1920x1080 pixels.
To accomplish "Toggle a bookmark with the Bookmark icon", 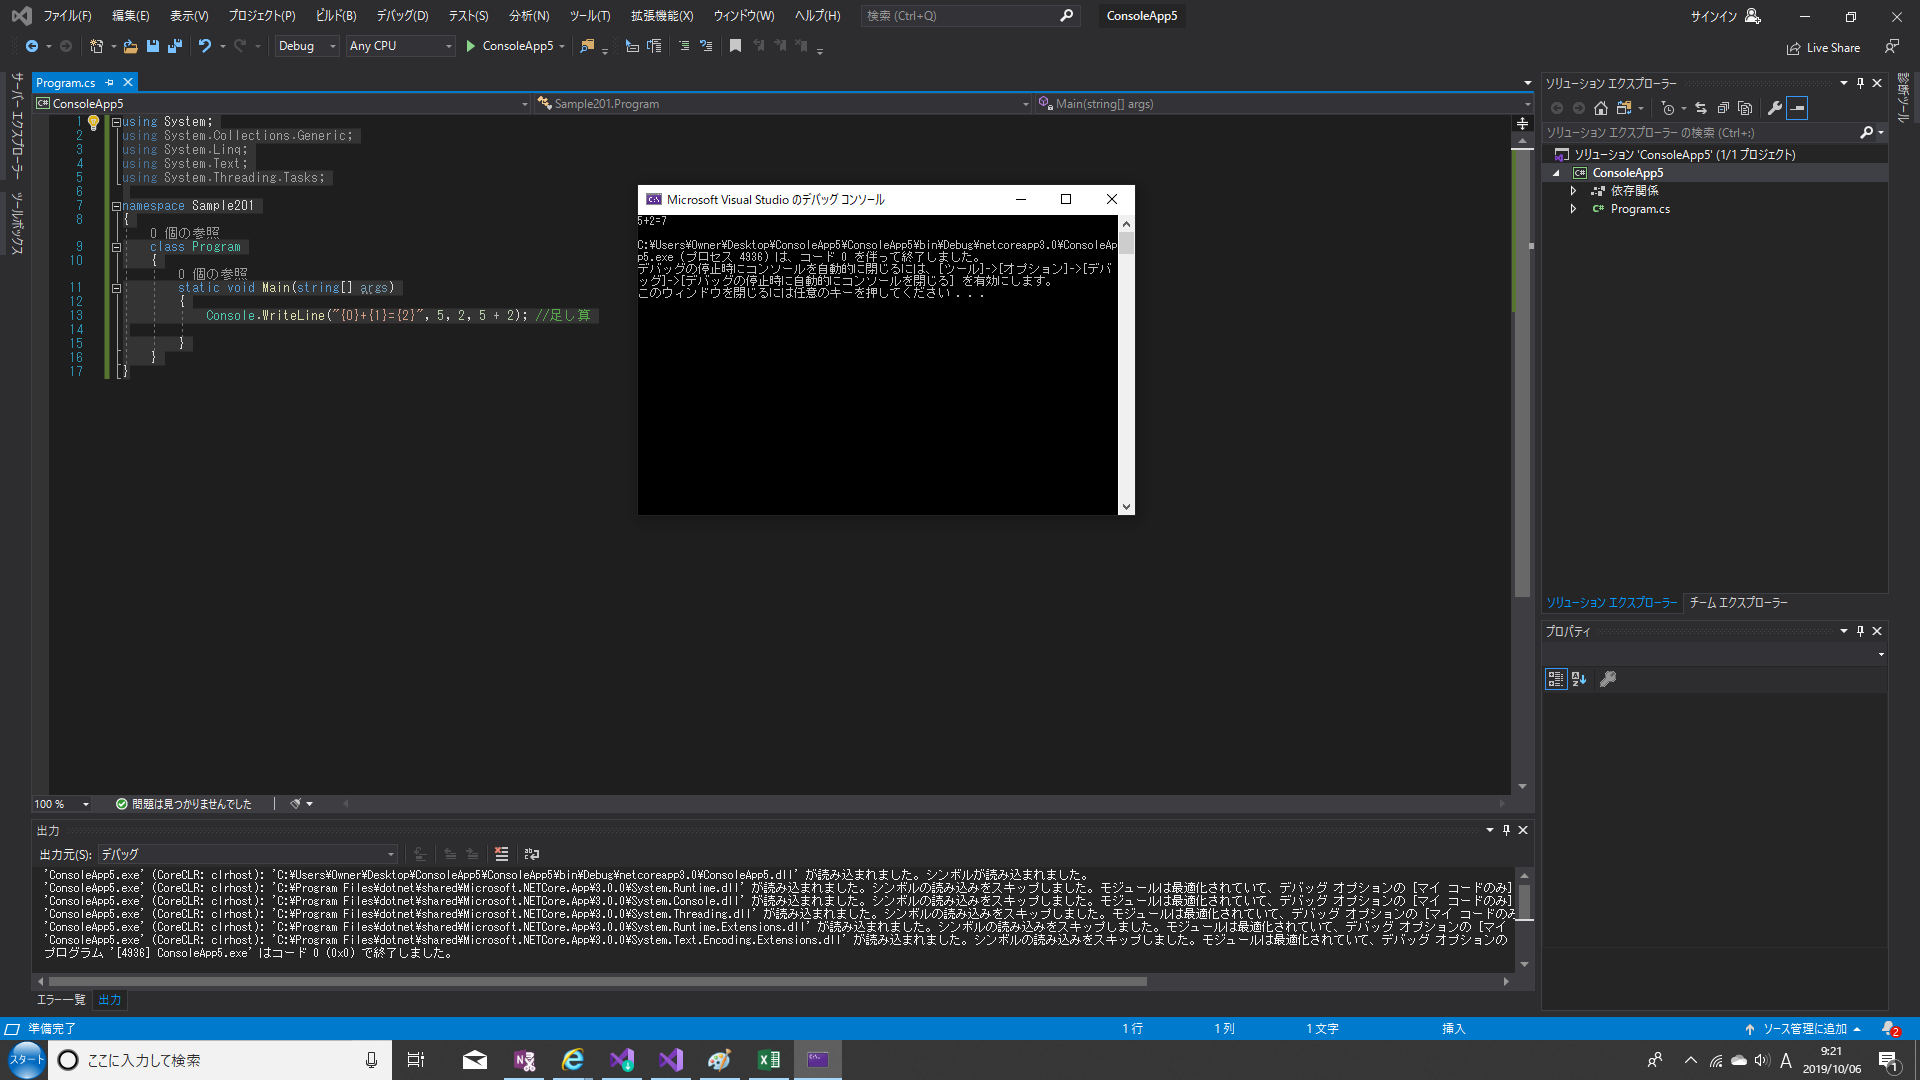I will (735, 46).
